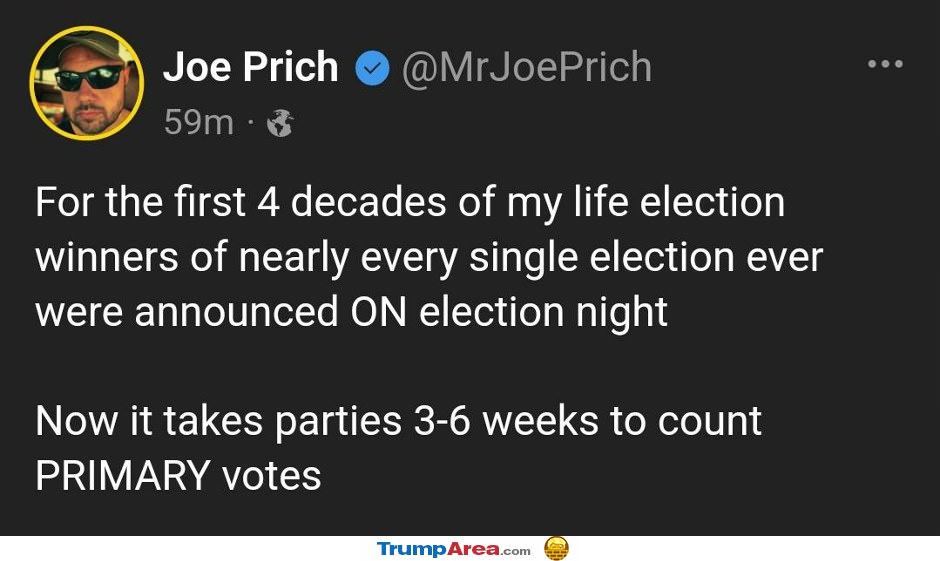The width and height of the screenshot is (940, 561).
Task: Click the capitalized word ON in the post
Action: click(x=379, y=312)
